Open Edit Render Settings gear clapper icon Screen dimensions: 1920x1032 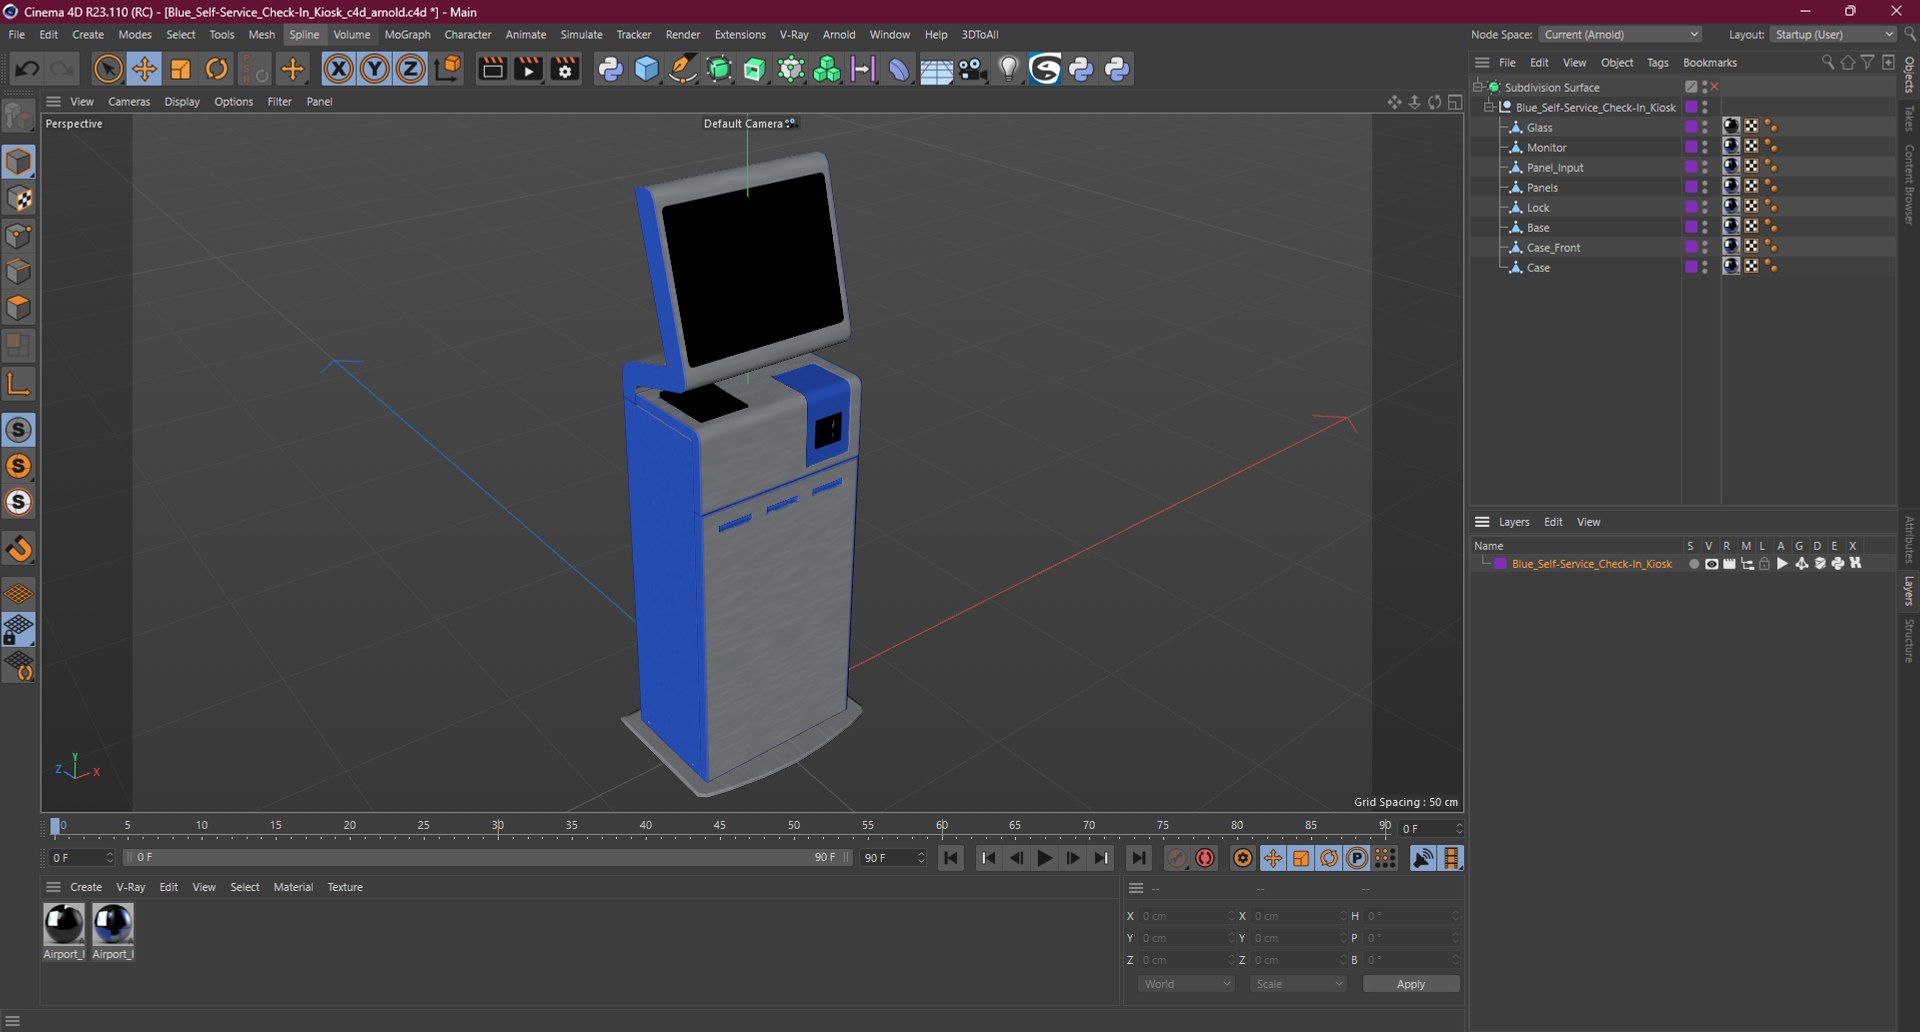565,69
